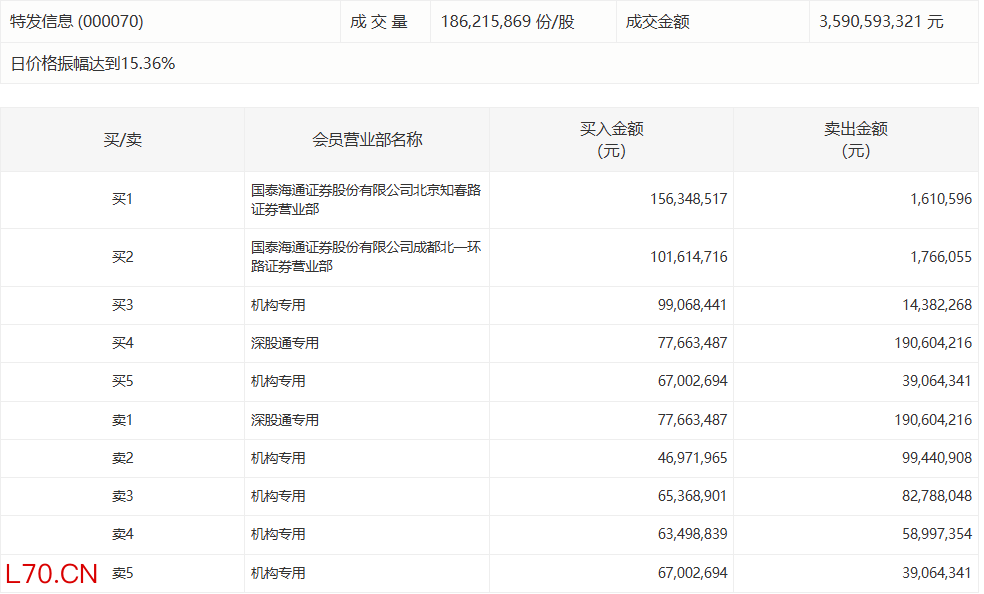The image size is (984, 594).
Task: Select the 日价格振幅达到15.36% notice text
Action: [x=93, y=63]
